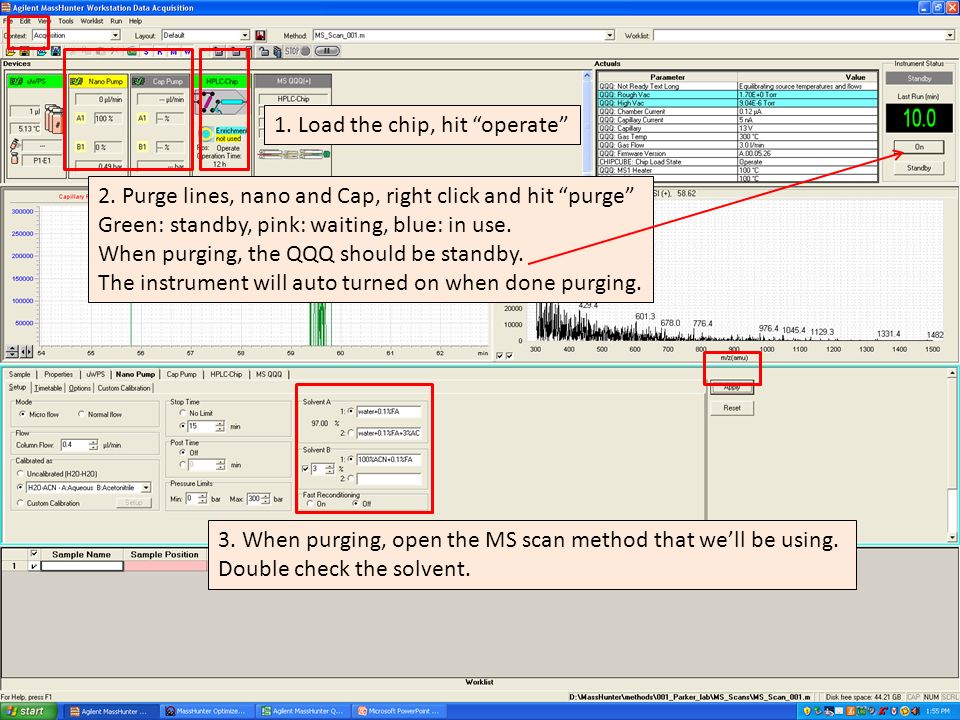This screenshot has width=960, height=720.
Task: Click the uWPS device status icon
Action: coord(15,81)
